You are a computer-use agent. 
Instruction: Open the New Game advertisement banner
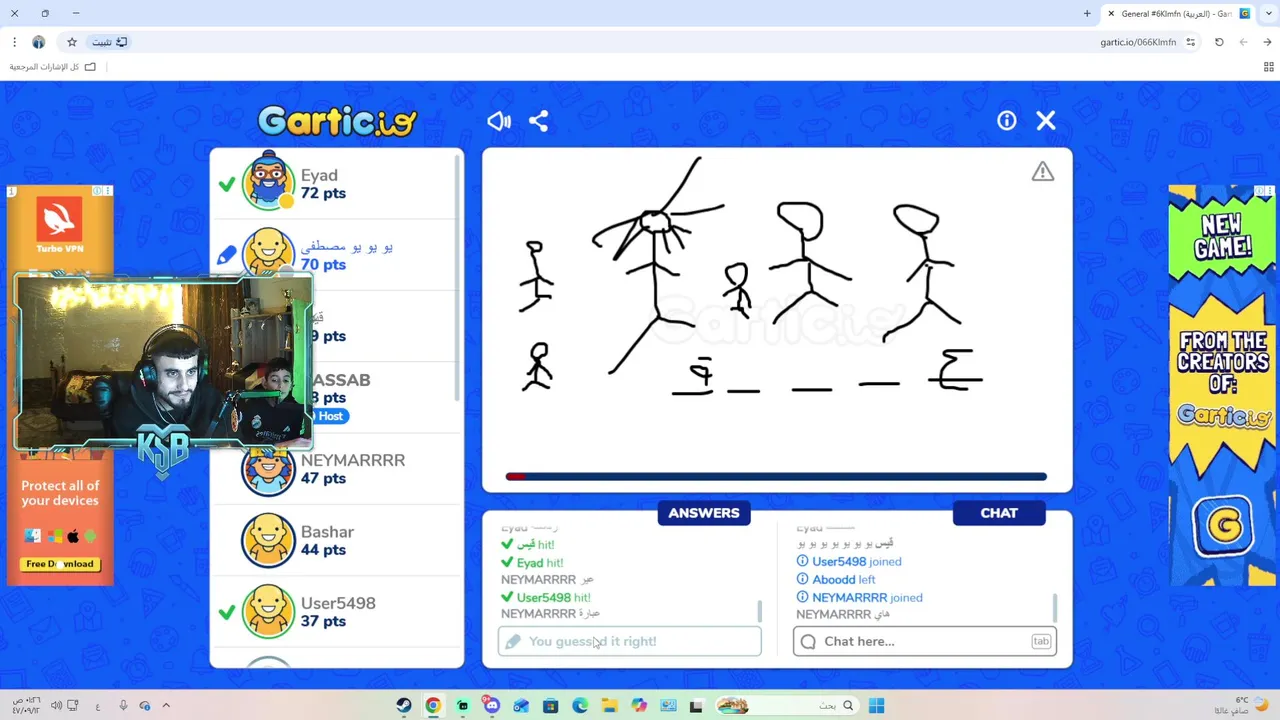[x=1222, y=385]
